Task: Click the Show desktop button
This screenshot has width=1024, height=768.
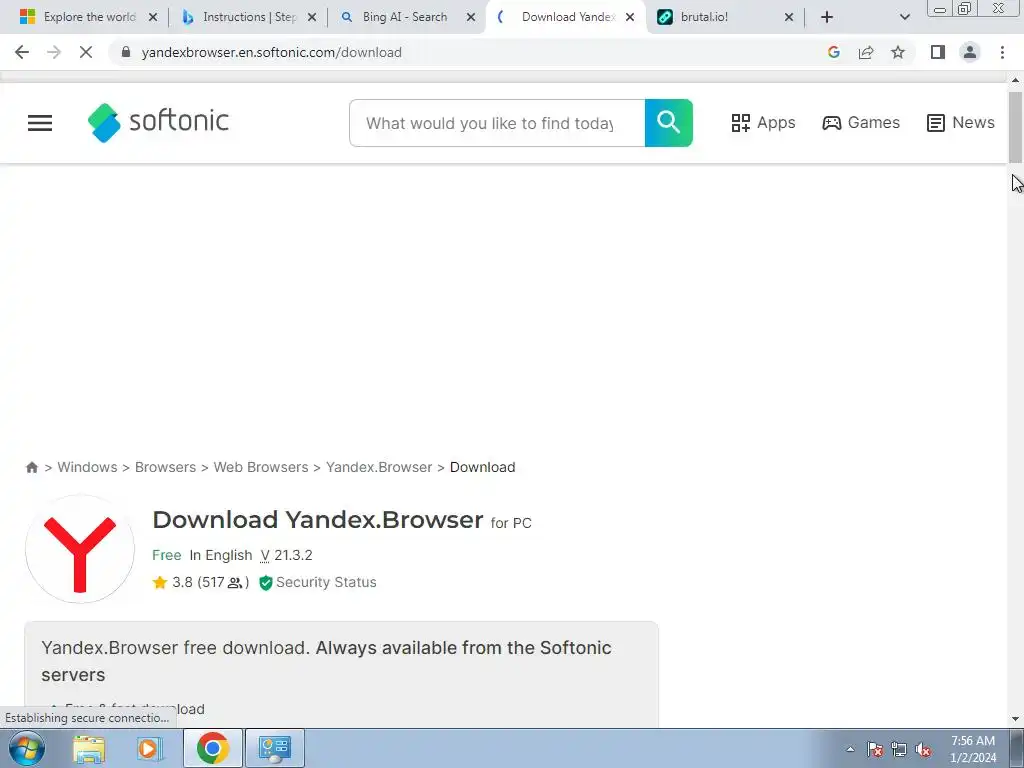Action: click(x=1017, y=748)
